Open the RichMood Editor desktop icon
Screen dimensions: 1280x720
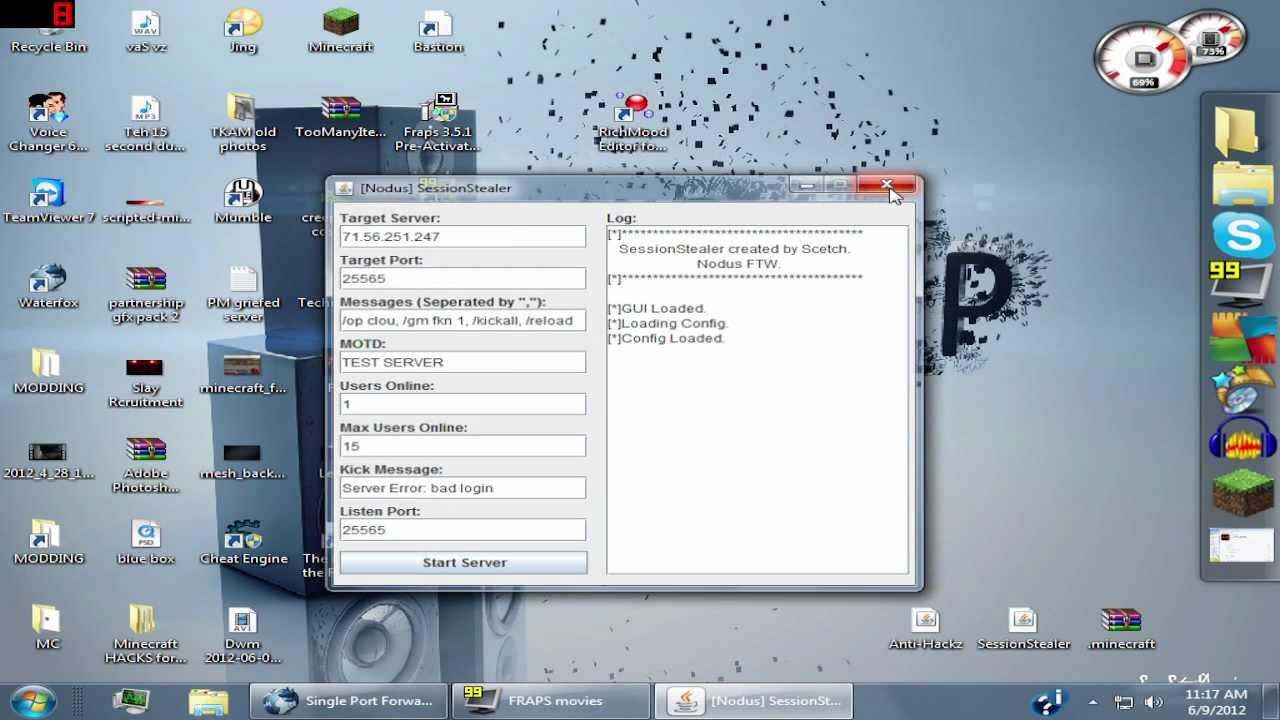[633, 122]
